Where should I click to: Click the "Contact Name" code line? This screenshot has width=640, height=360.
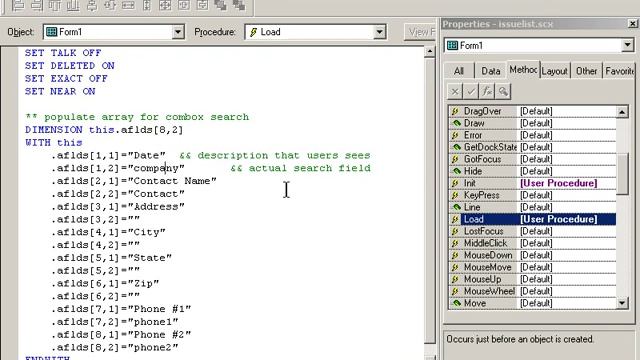tap(134, 181)
